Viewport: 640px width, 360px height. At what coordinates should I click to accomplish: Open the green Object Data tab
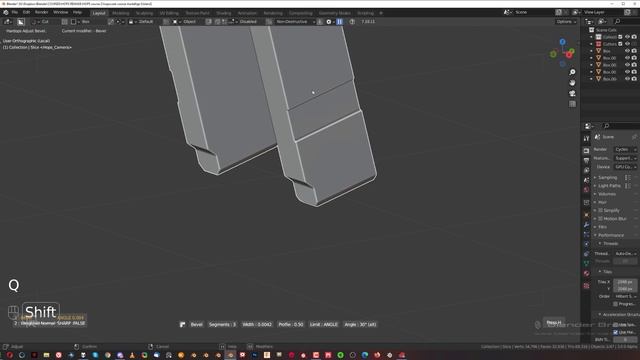[586, 264]
